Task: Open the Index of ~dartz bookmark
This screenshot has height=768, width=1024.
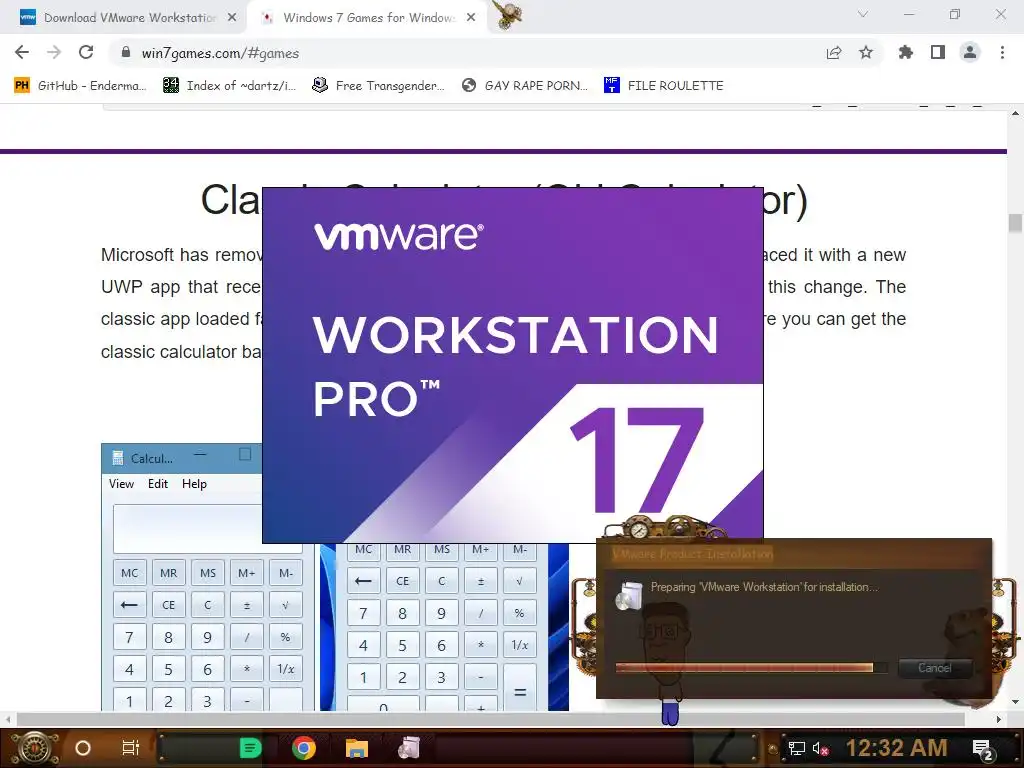Action: coord(229,86)
